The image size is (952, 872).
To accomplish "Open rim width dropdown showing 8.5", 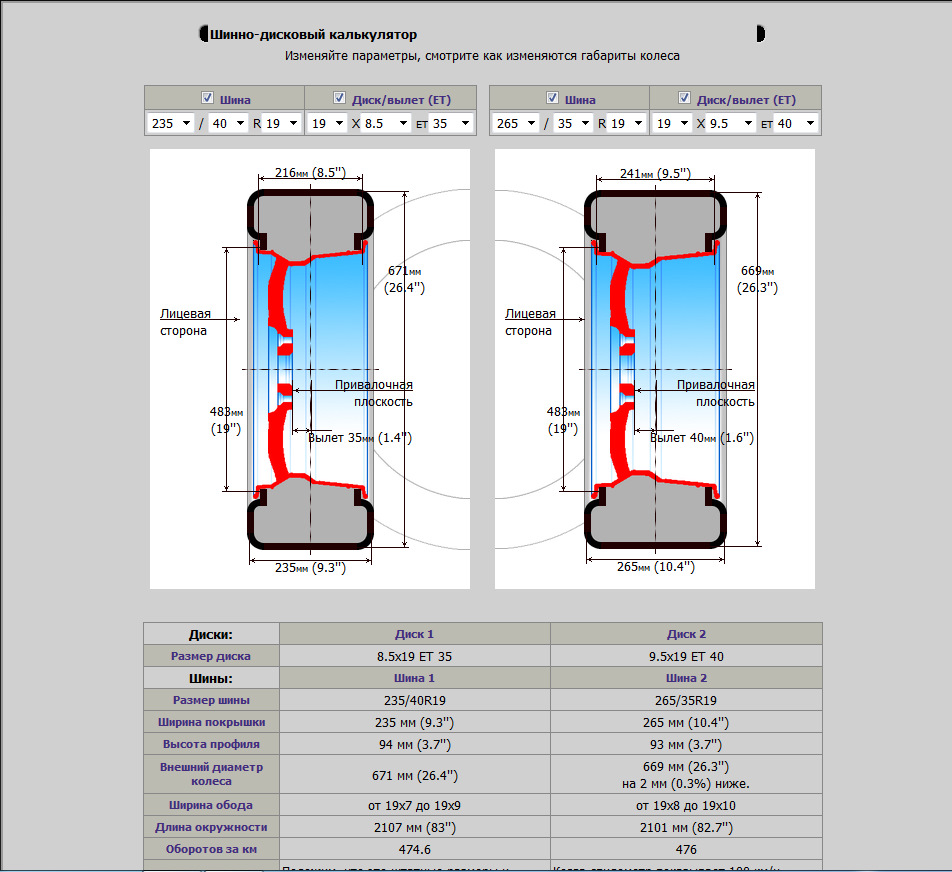I will pos(386,123).
